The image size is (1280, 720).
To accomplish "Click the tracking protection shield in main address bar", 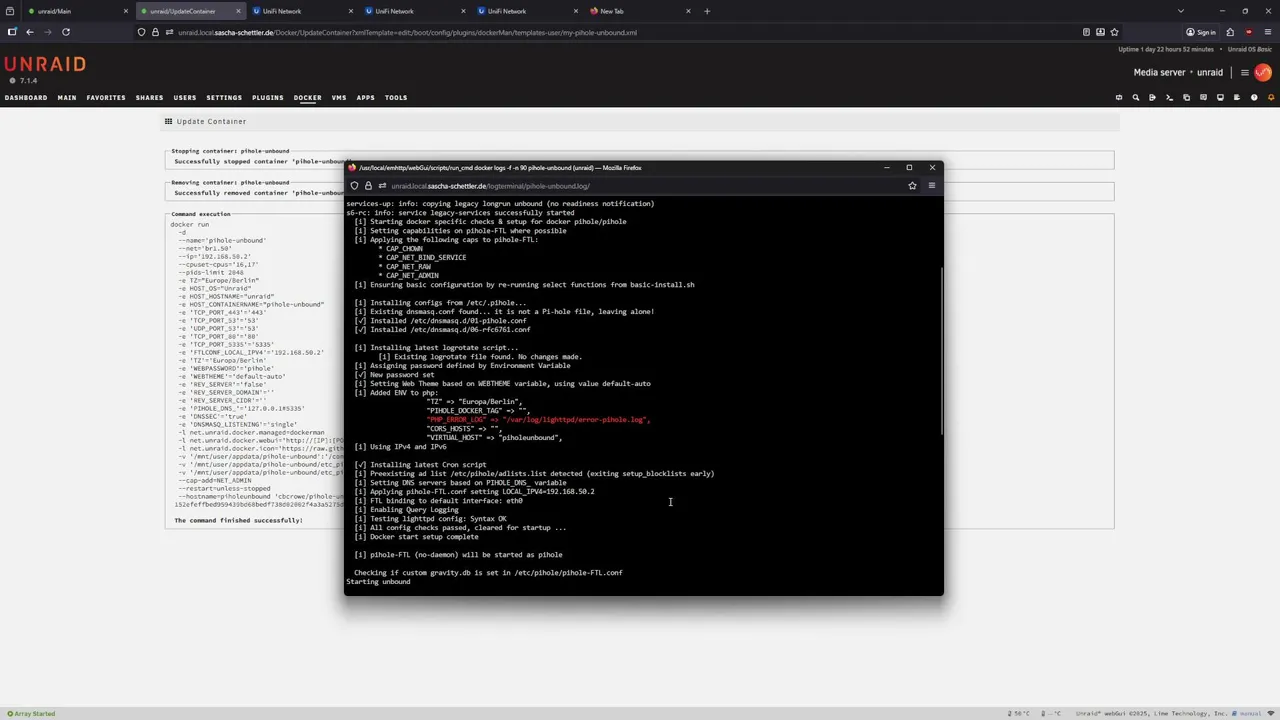I will point(141,32).
